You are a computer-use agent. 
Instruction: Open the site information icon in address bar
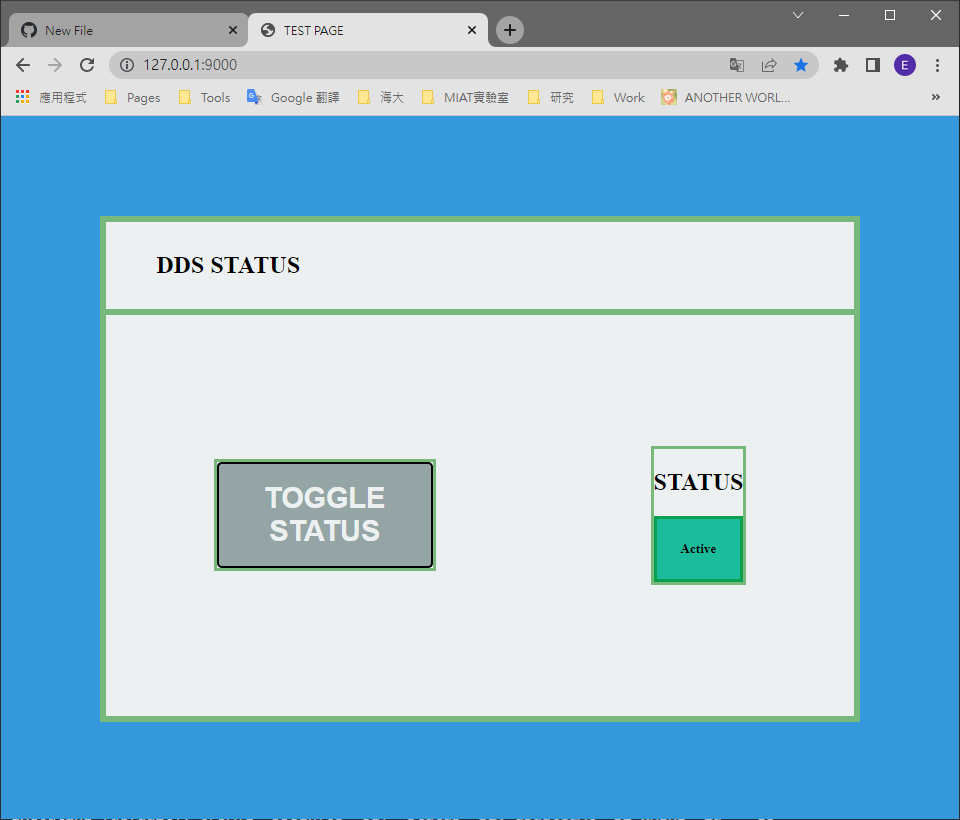pos(127,65)
